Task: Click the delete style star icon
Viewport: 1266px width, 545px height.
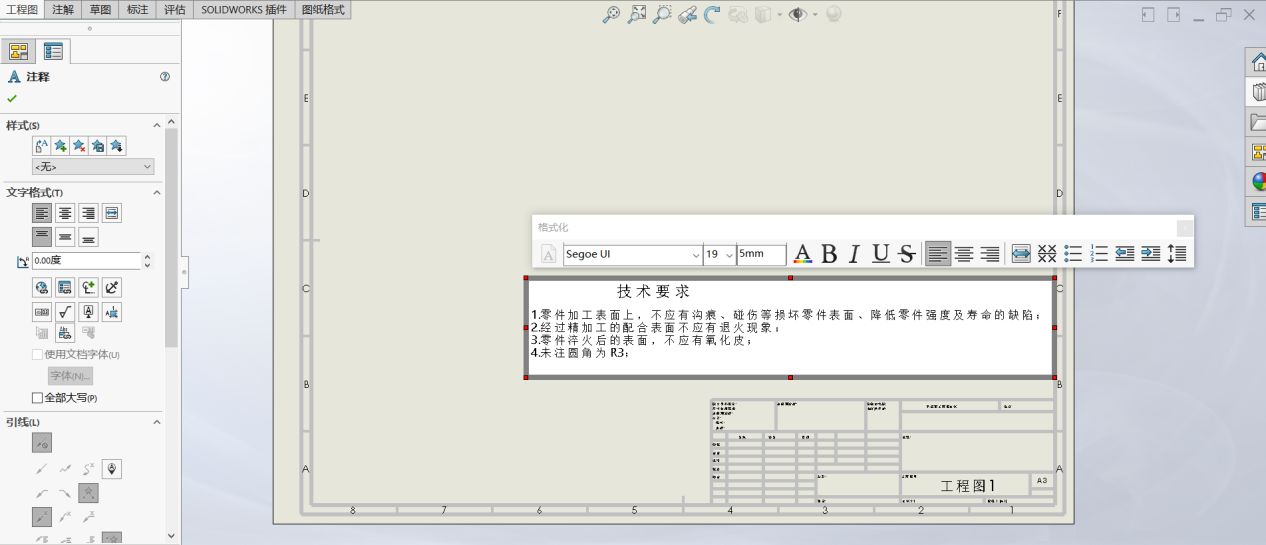Action: click(79, 146)
